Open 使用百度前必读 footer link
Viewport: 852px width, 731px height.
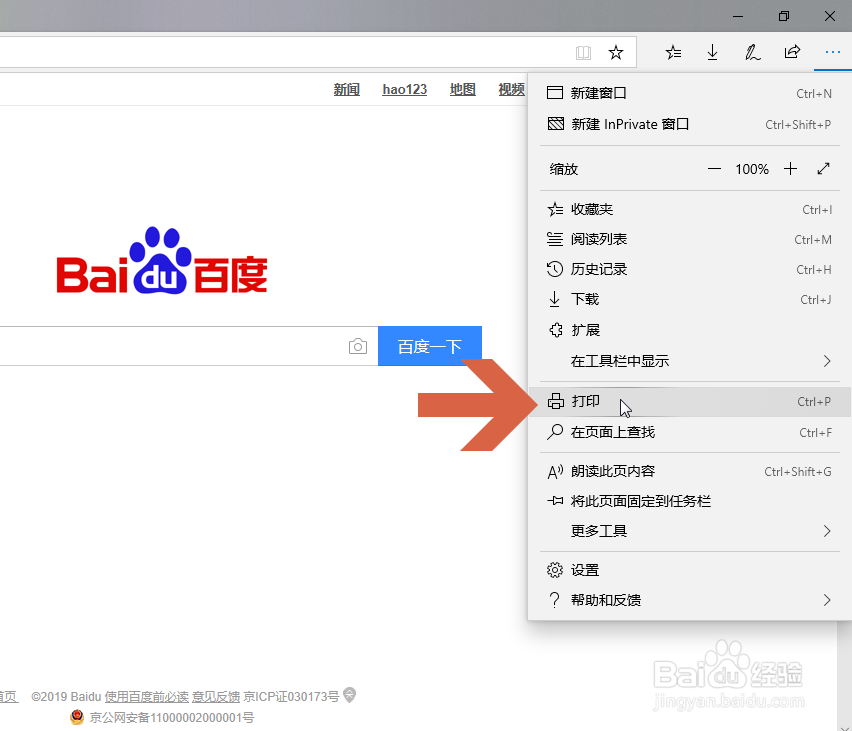(147, 697)
